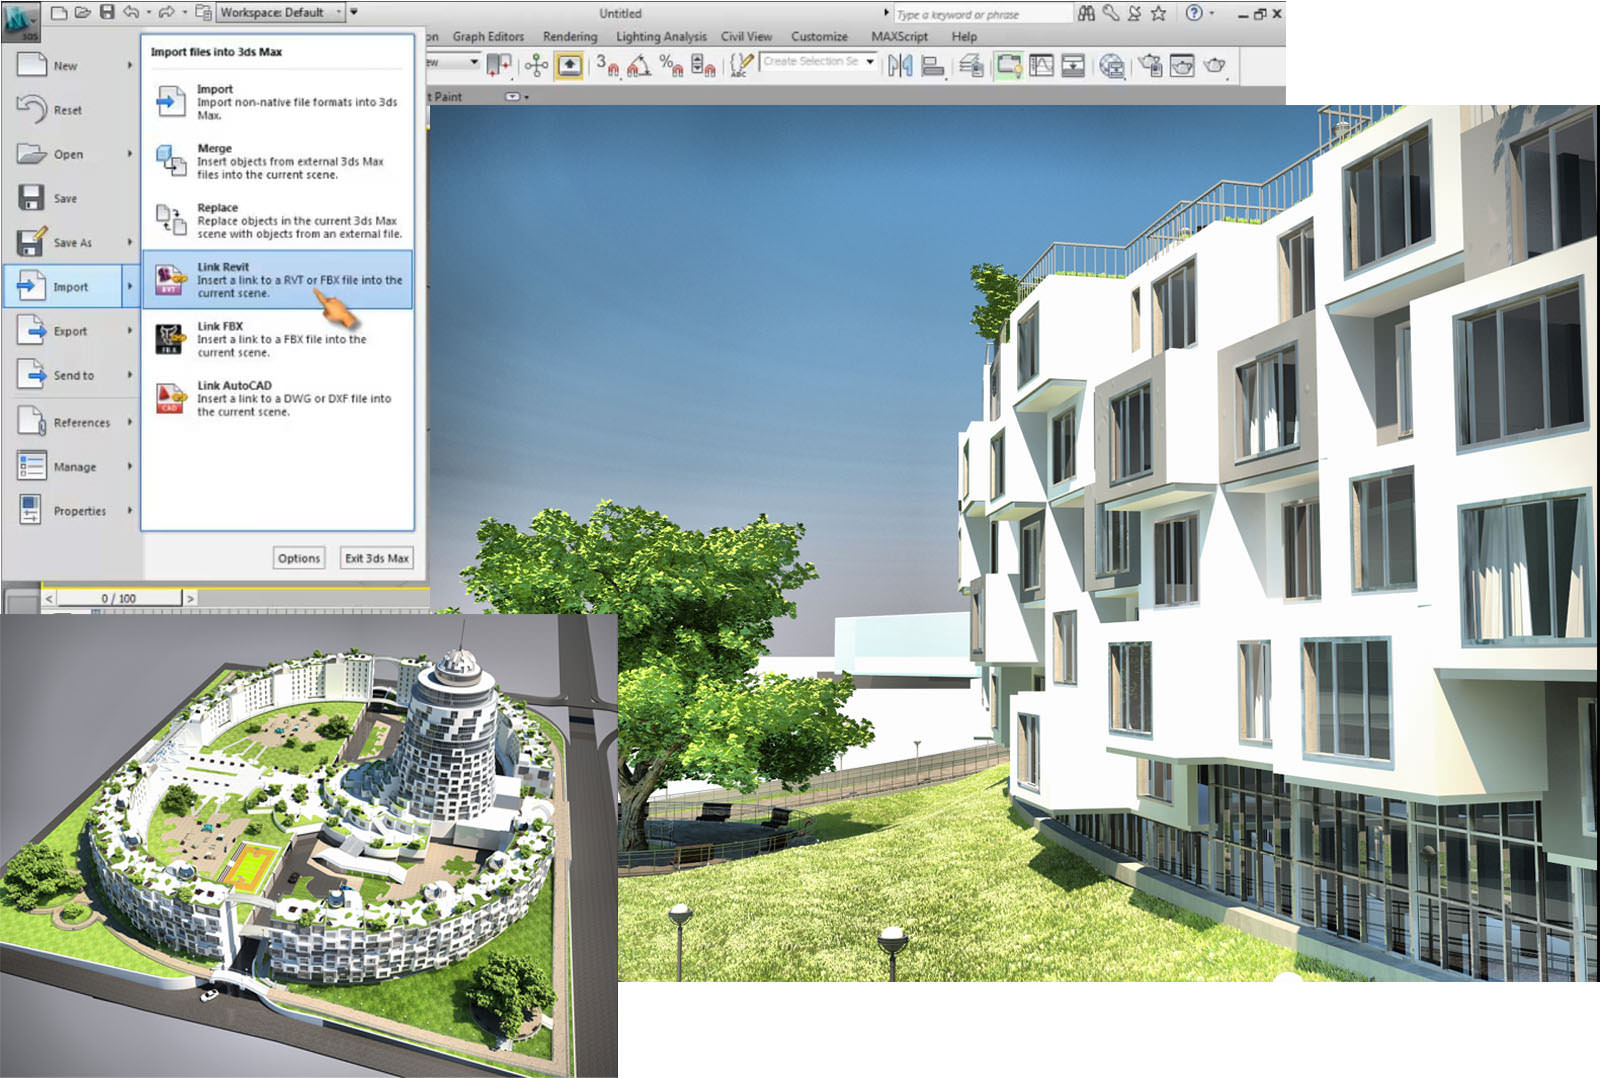Select Link Revit import option
Image resolution: width=1600 pixels, height=1078 pixels.
click(x=278, y=280)
